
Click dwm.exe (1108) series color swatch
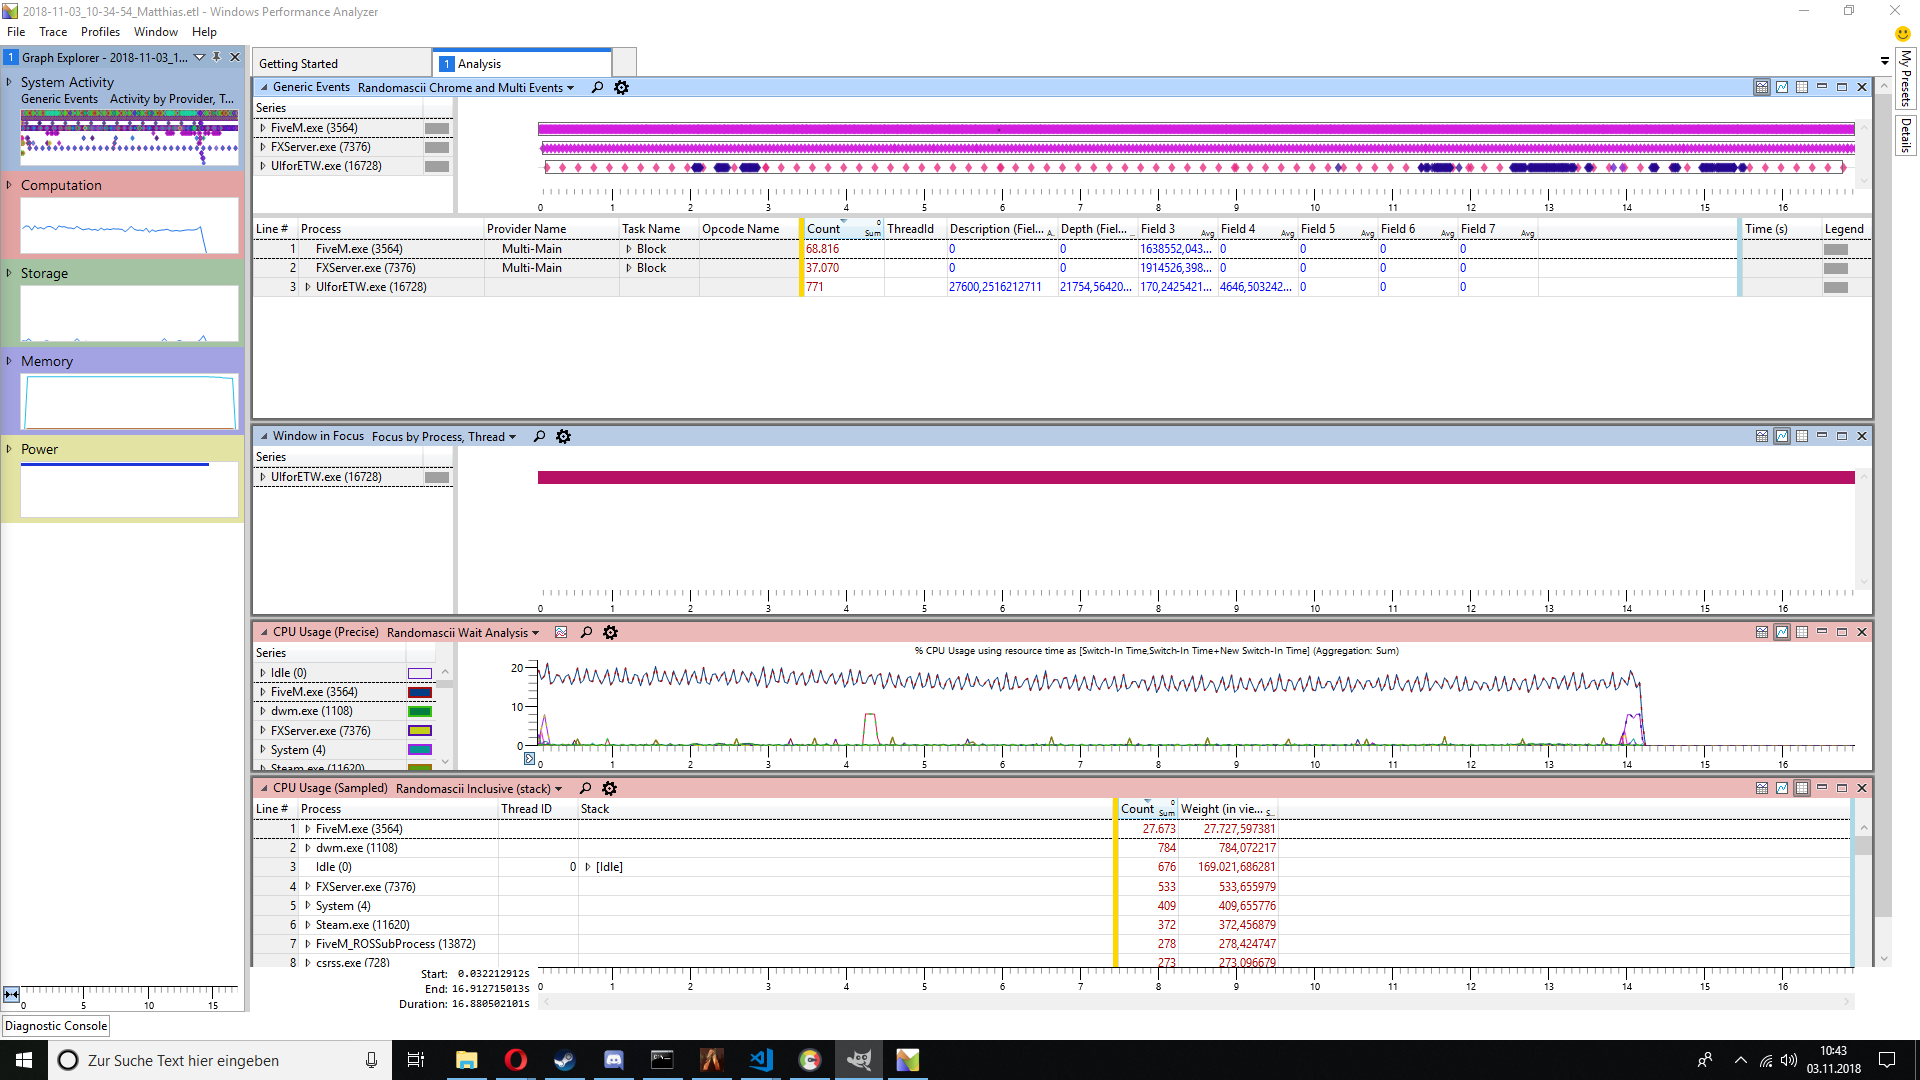(420, 712)
